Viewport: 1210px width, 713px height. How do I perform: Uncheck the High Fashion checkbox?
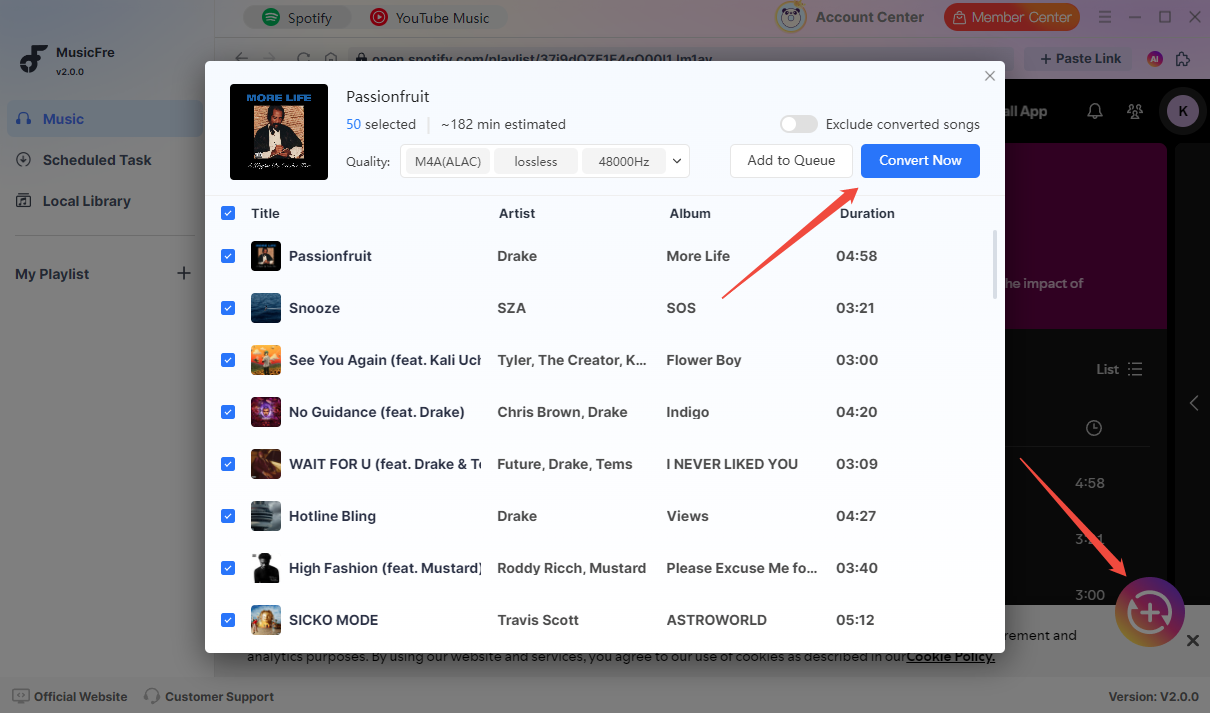228,568
